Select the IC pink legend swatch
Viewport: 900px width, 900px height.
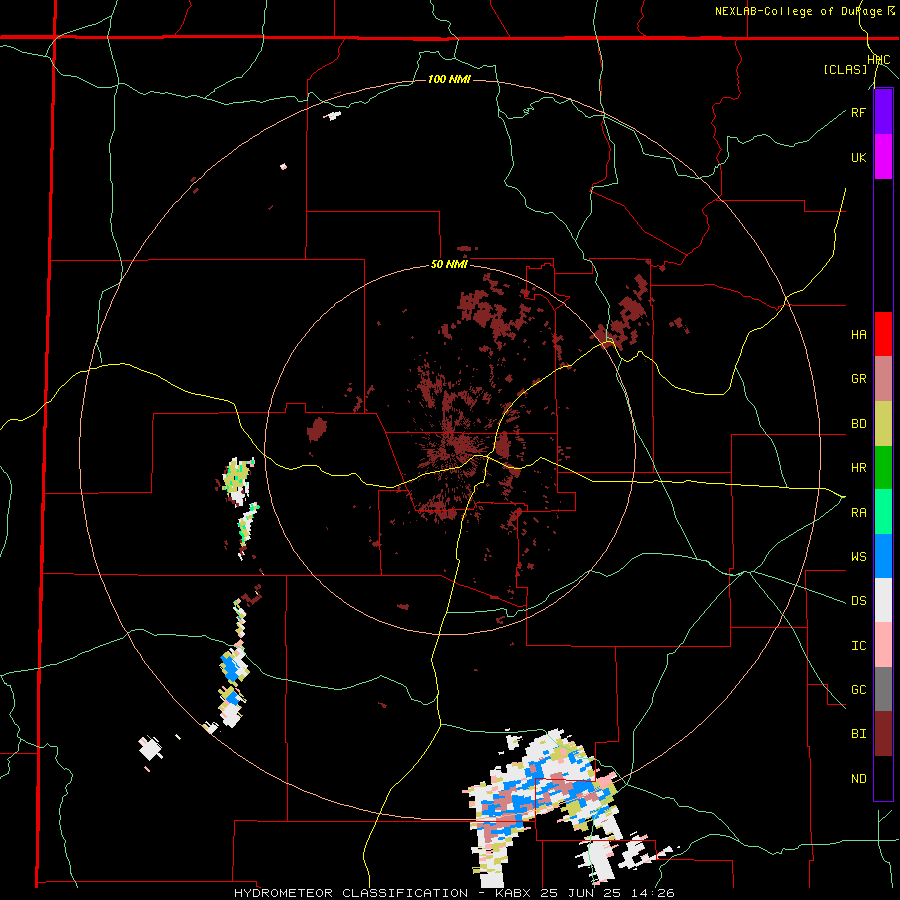click(x=883, y=645)
